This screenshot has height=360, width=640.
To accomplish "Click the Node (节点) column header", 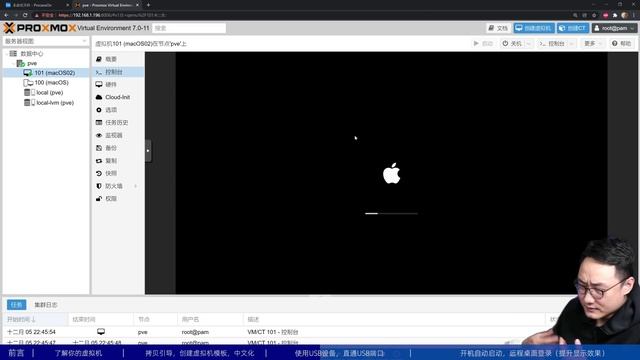I will 156,319.
